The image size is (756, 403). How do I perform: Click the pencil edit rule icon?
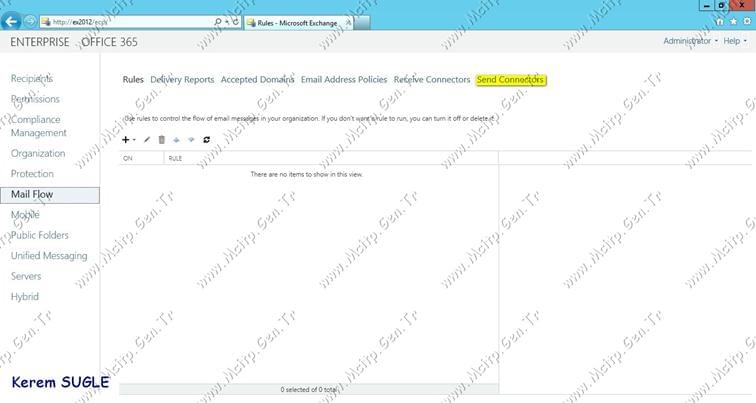(147, 140)
